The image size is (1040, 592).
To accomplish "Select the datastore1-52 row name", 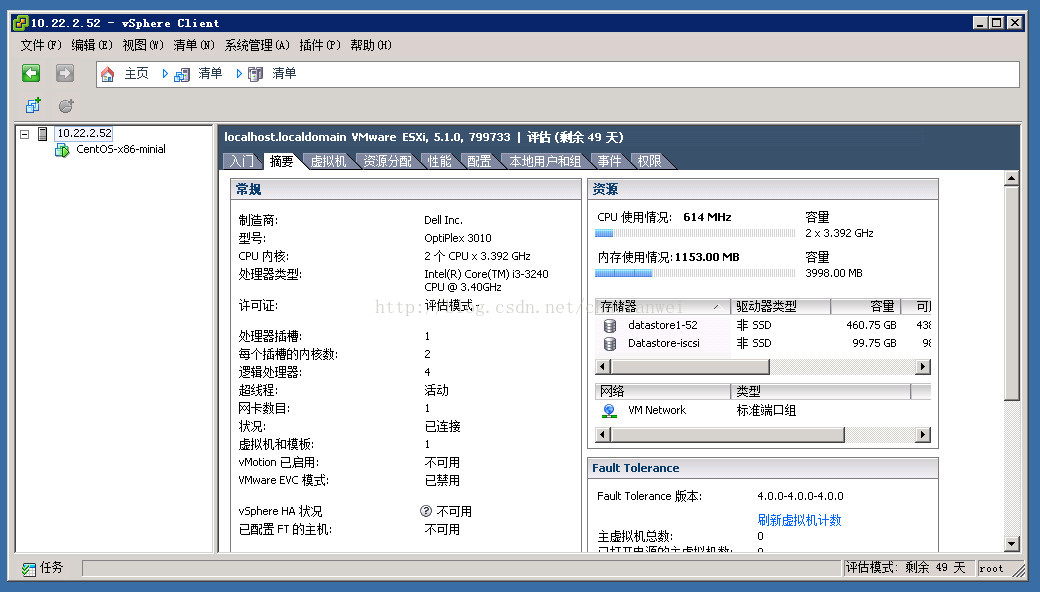I will pos(663,326).
